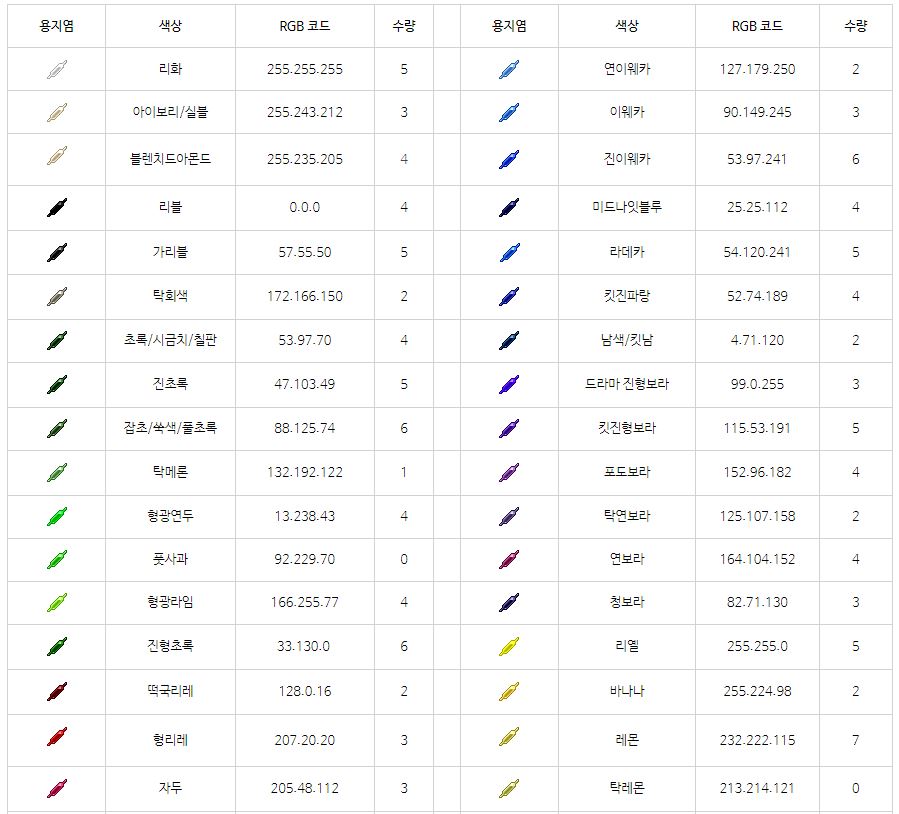The width and height of the screenshot is (899, 814).
Task: Click the 진이웨카 blue dye icon
Action: [x=509, y=160]
